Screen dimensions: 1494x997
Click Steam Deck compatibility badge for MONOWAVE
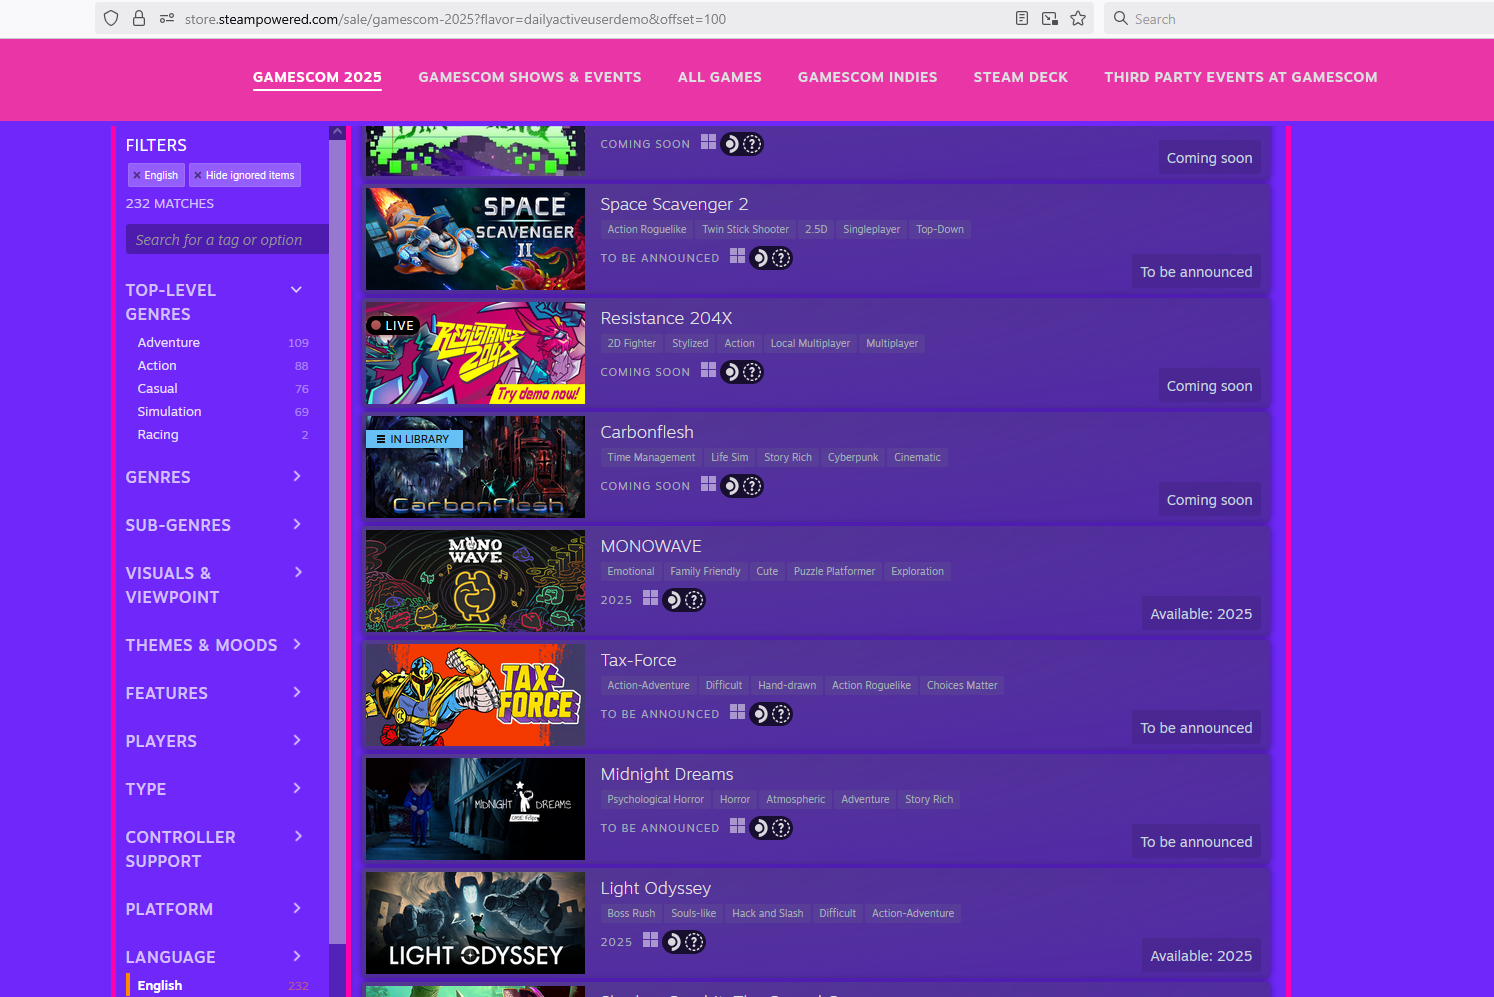click(684, 600)
